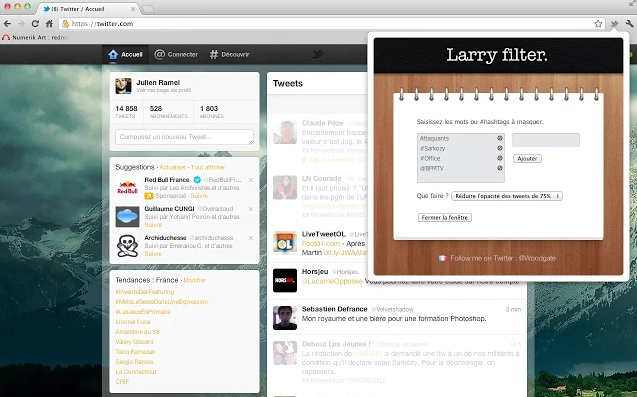The image size is (637, 397).
Task: Open the #InventeDesFeaturing trend
Action: [x=145, y=292]
